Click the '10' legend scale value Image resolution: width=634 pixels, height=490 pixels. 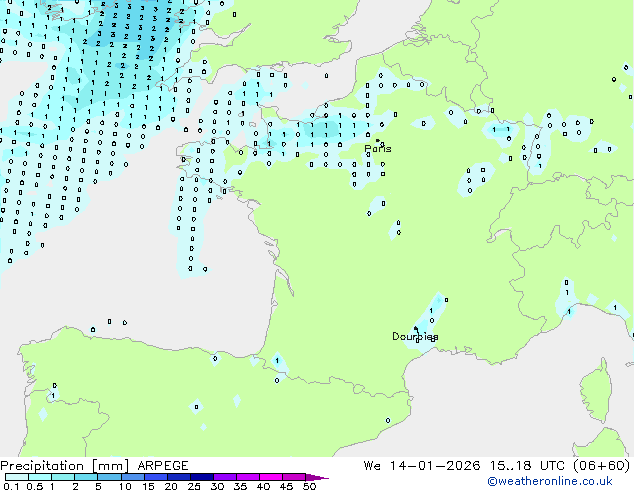tap(125, 486)
